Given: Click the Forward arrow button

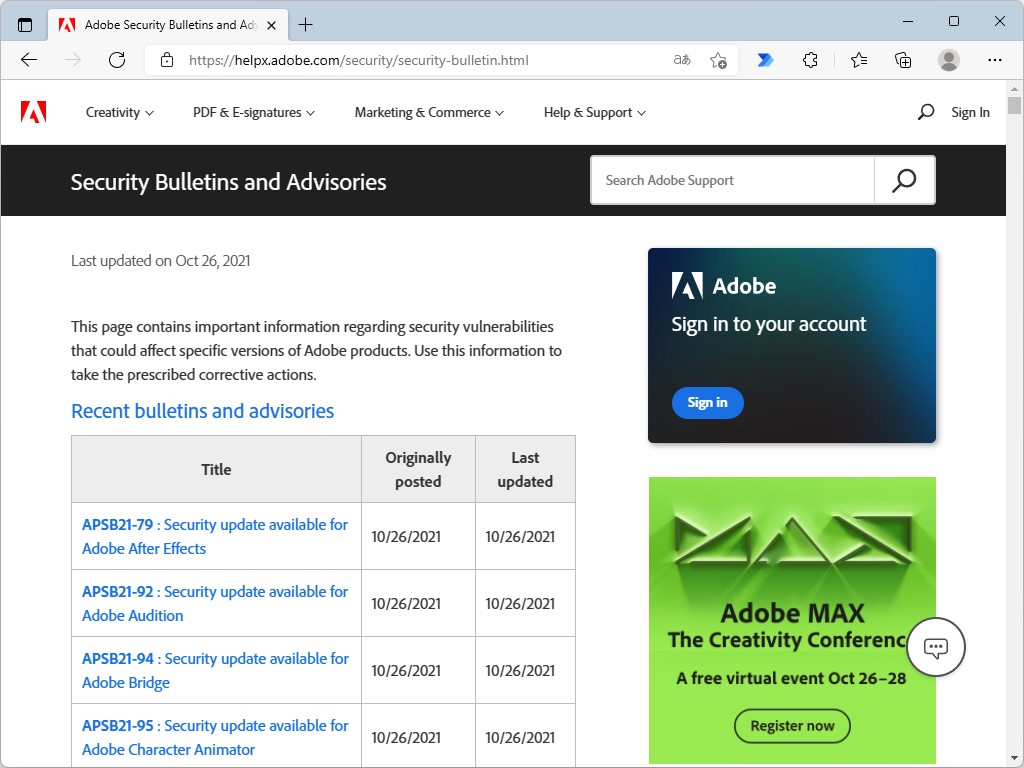Looking at the screenshot, I should (73, 60).
